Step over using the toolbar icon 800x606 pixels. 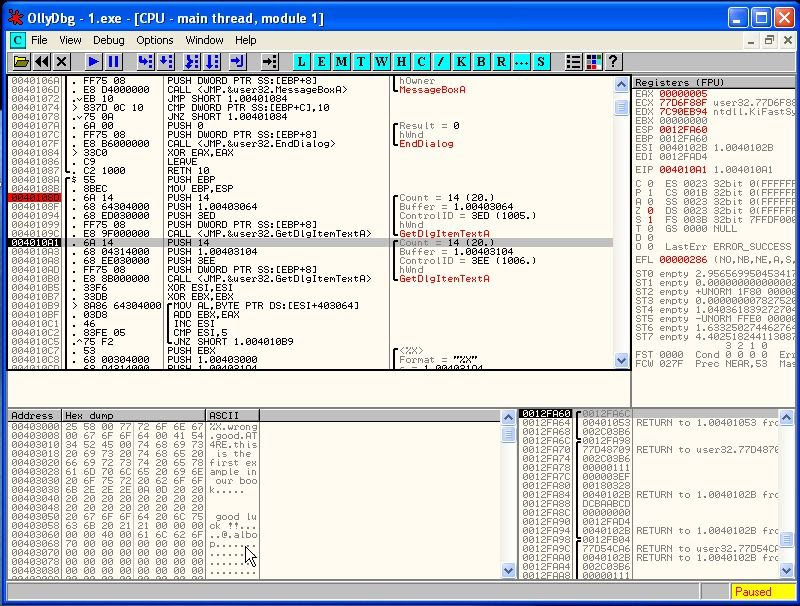(166, 62)
